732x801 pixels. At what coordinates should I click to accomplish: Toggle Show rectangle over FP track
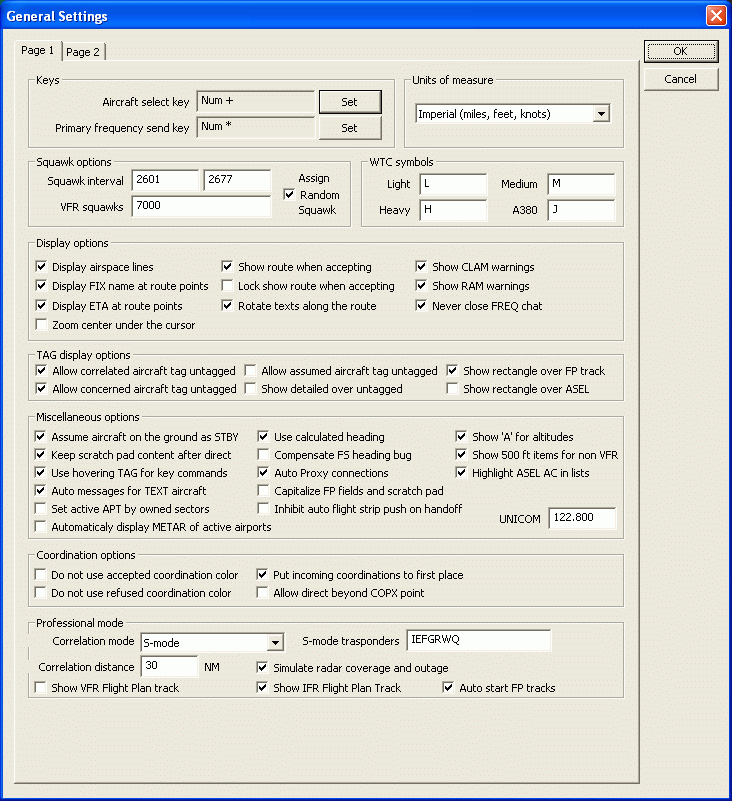pos(452,370)
